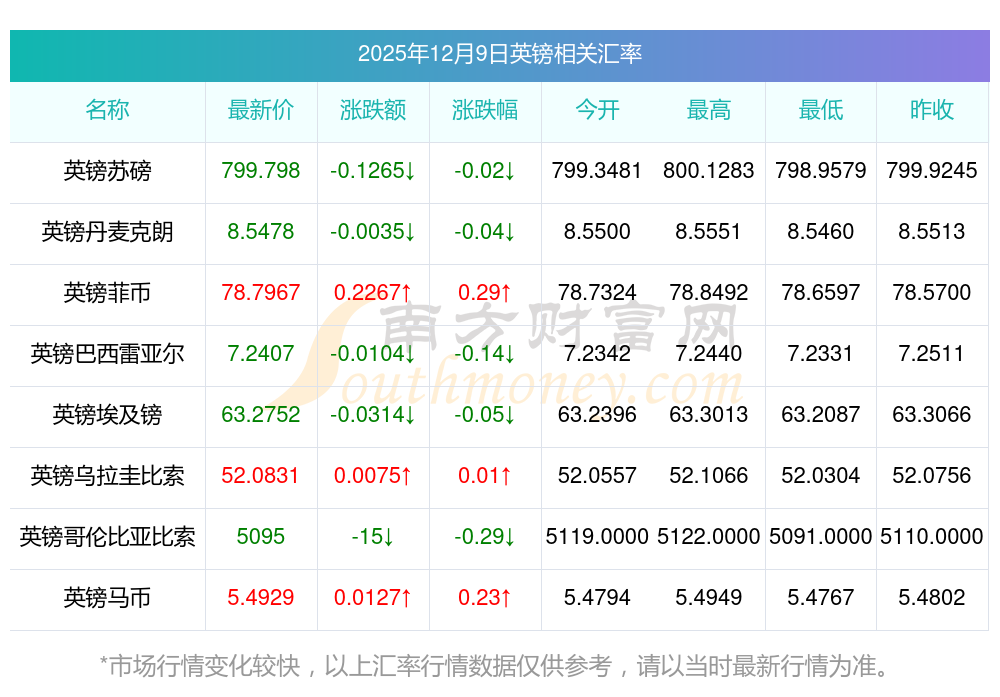Click opening value 5119.0000
1000x697 pixels.
pos(597,536)
